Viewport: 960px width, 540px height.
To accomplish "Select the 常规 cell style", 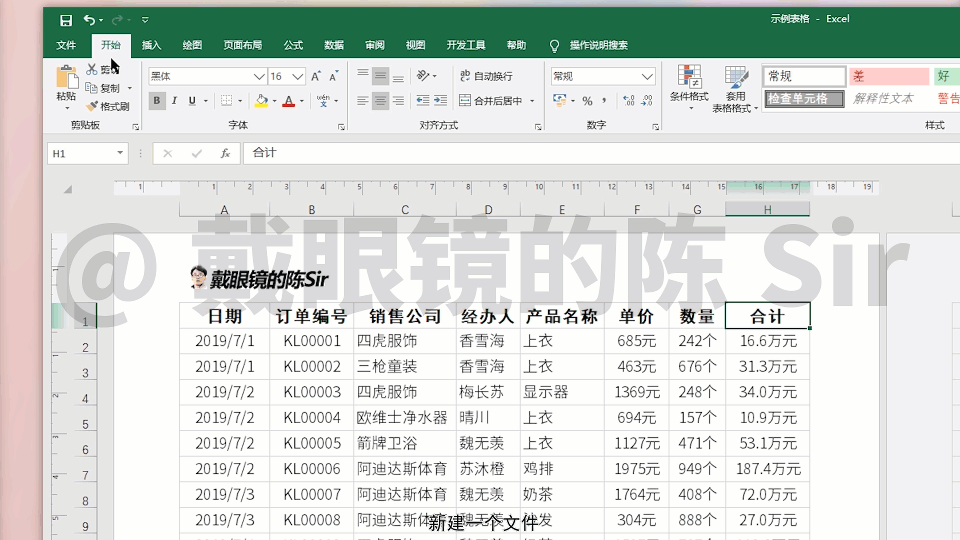I will [804, 77].
